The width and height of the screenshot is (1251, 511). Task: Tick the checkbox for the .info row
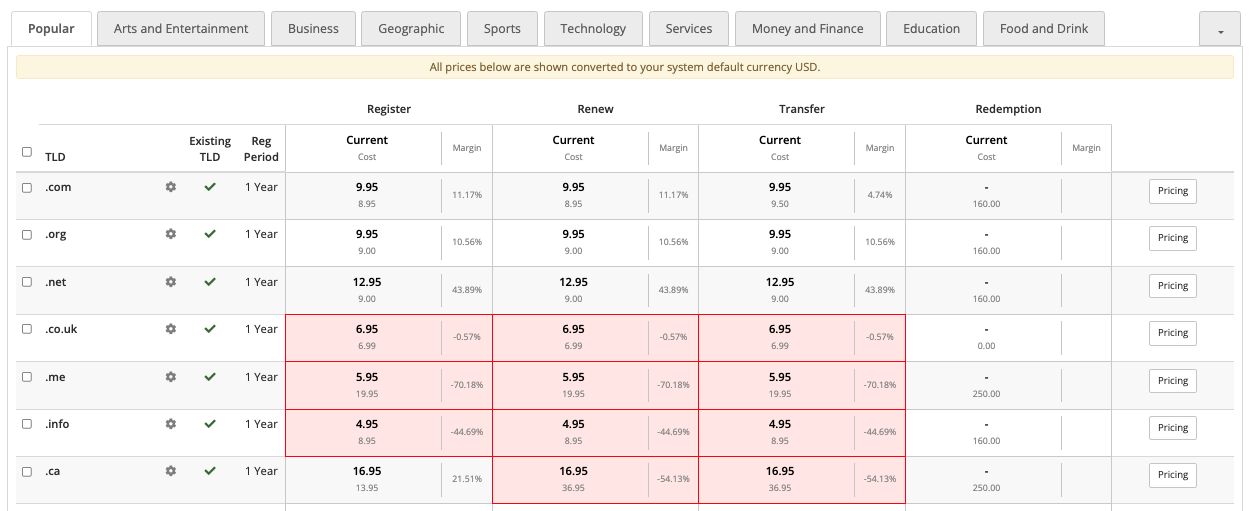(27, 424)
